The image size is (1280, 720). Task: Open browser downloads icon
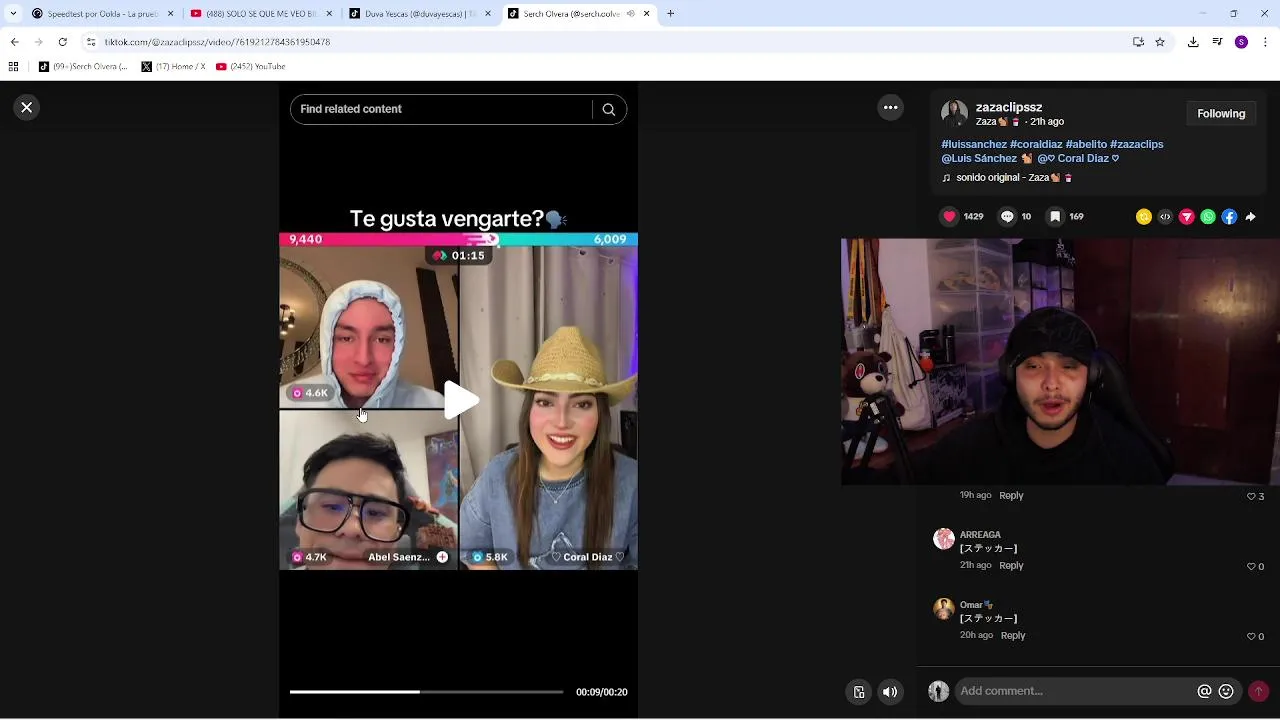[x=1193, y=42]
